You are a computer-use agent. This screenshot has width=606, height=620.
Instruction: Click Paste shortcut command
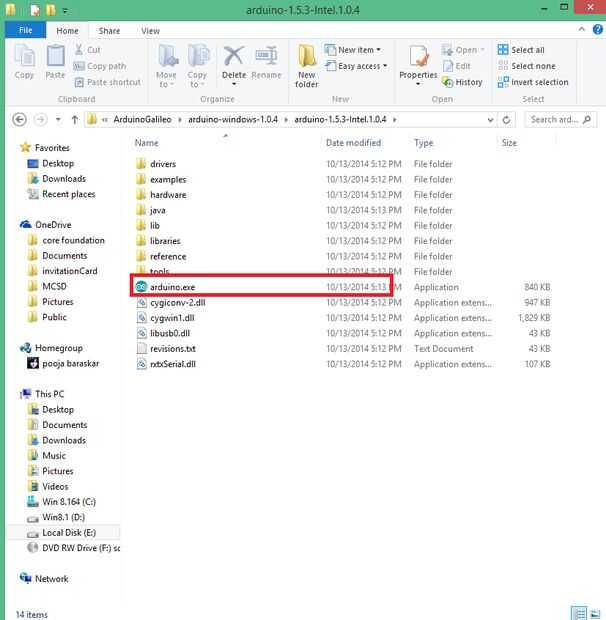(108, 82)
